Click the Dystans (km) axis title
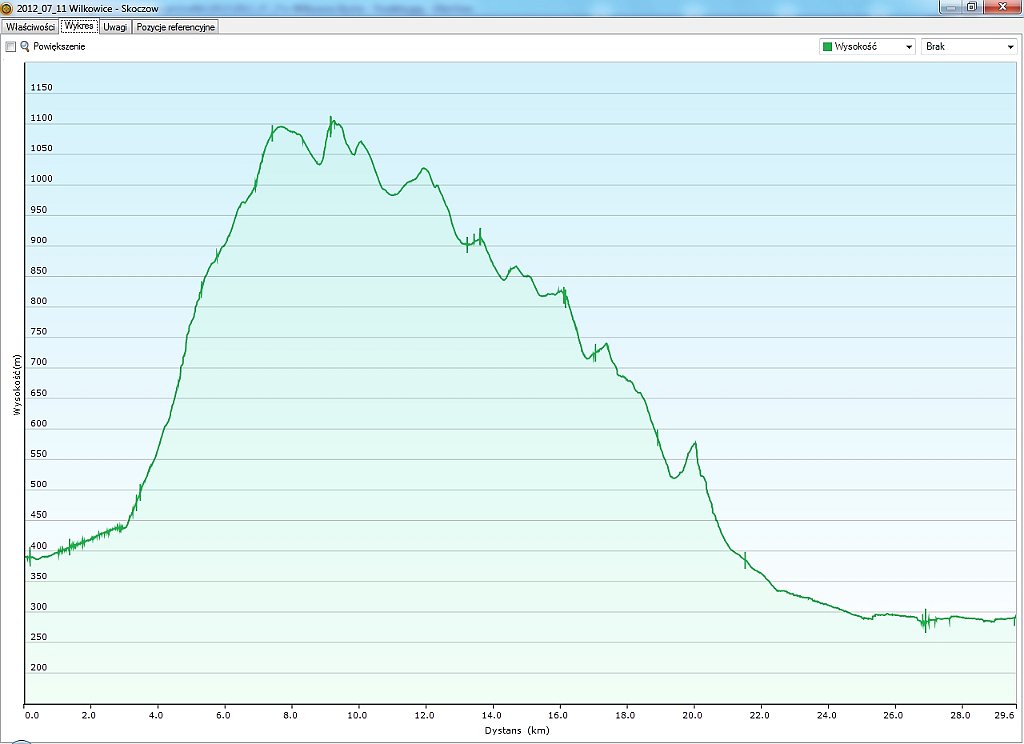Viewport: 1024px width, 744px height. 519,731
